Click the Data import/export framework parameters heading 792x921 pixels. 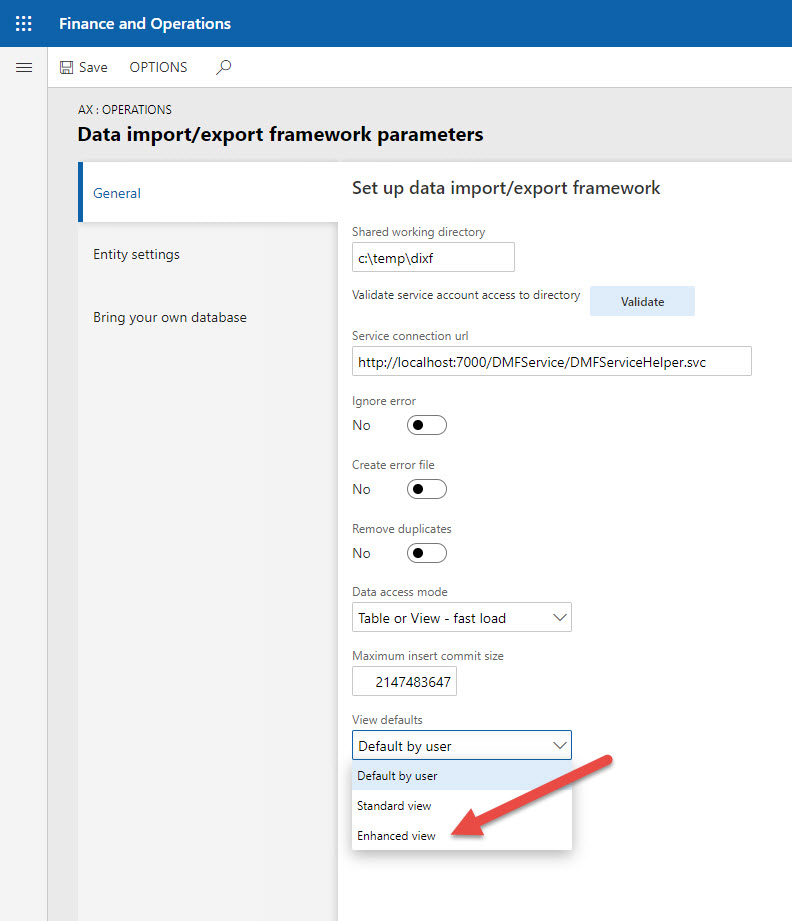(280, 135)
